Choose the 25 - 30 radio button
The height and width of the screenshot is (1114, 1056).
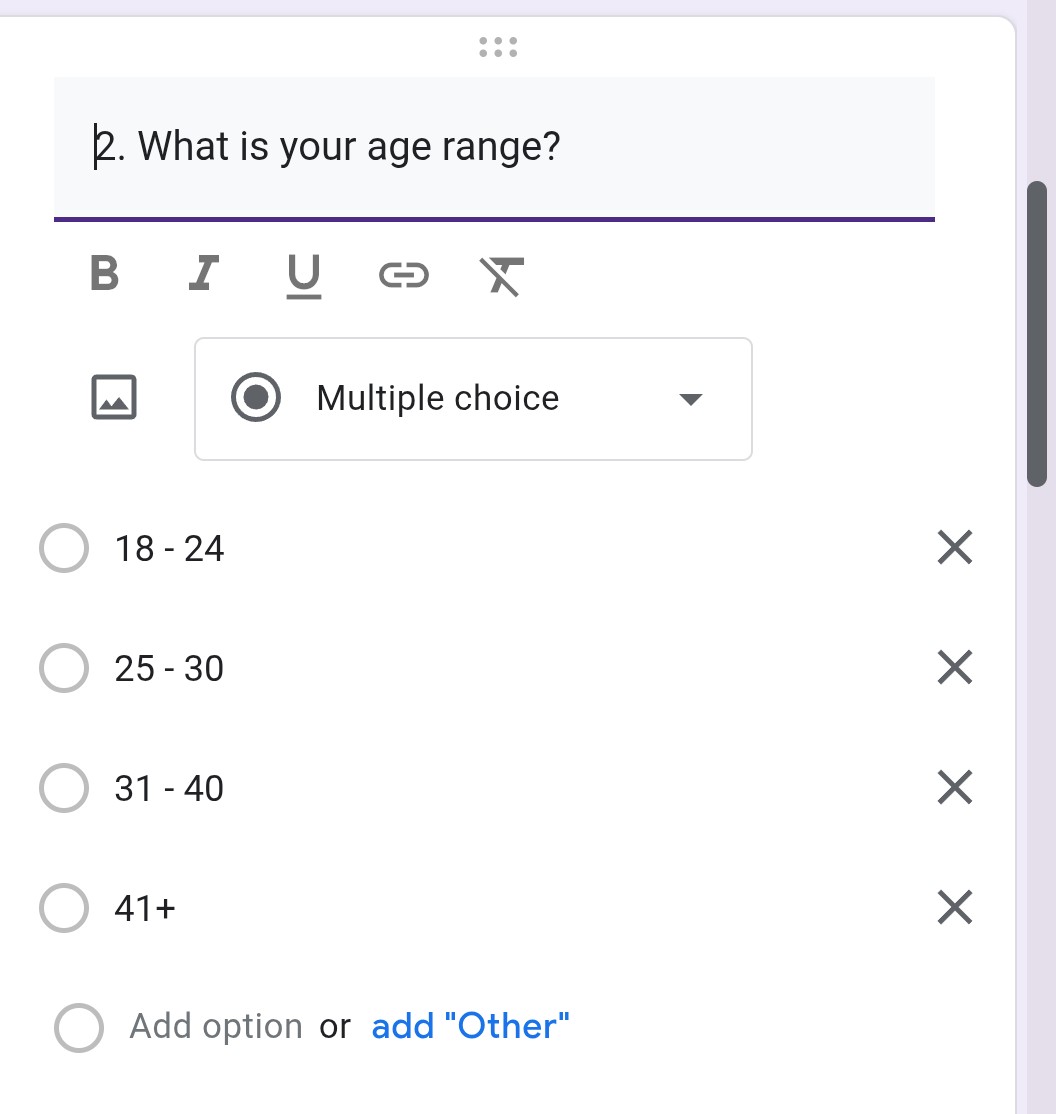click(64, 668)
